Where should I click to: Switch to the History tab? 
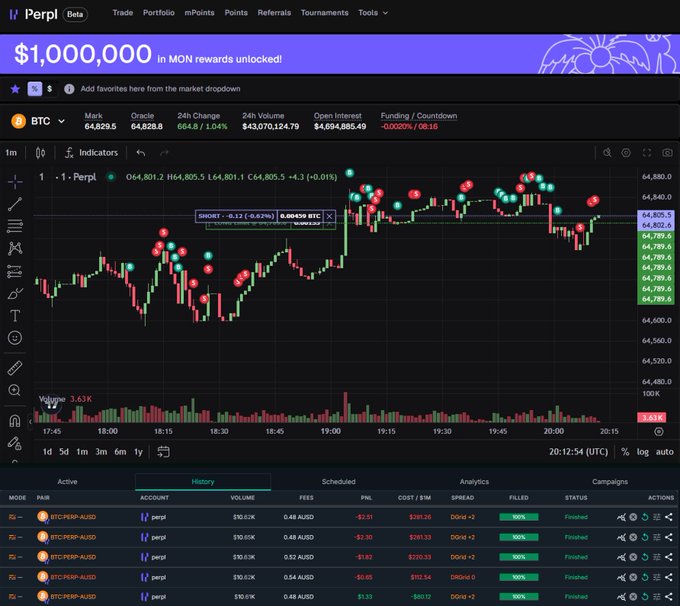point(203,482)
